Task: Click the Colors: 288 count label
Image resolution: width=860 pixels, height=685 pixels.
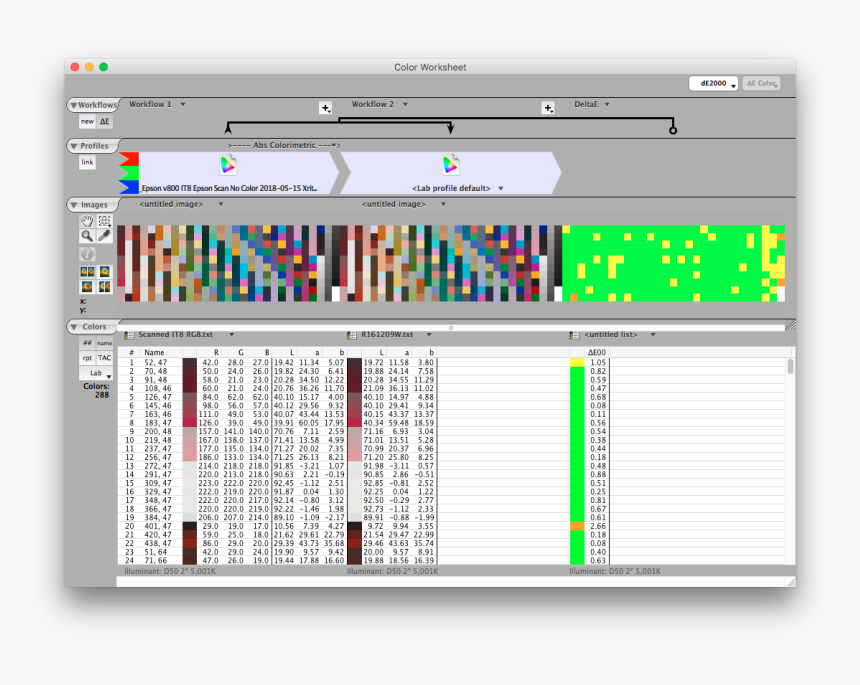Action: point(97,390)
